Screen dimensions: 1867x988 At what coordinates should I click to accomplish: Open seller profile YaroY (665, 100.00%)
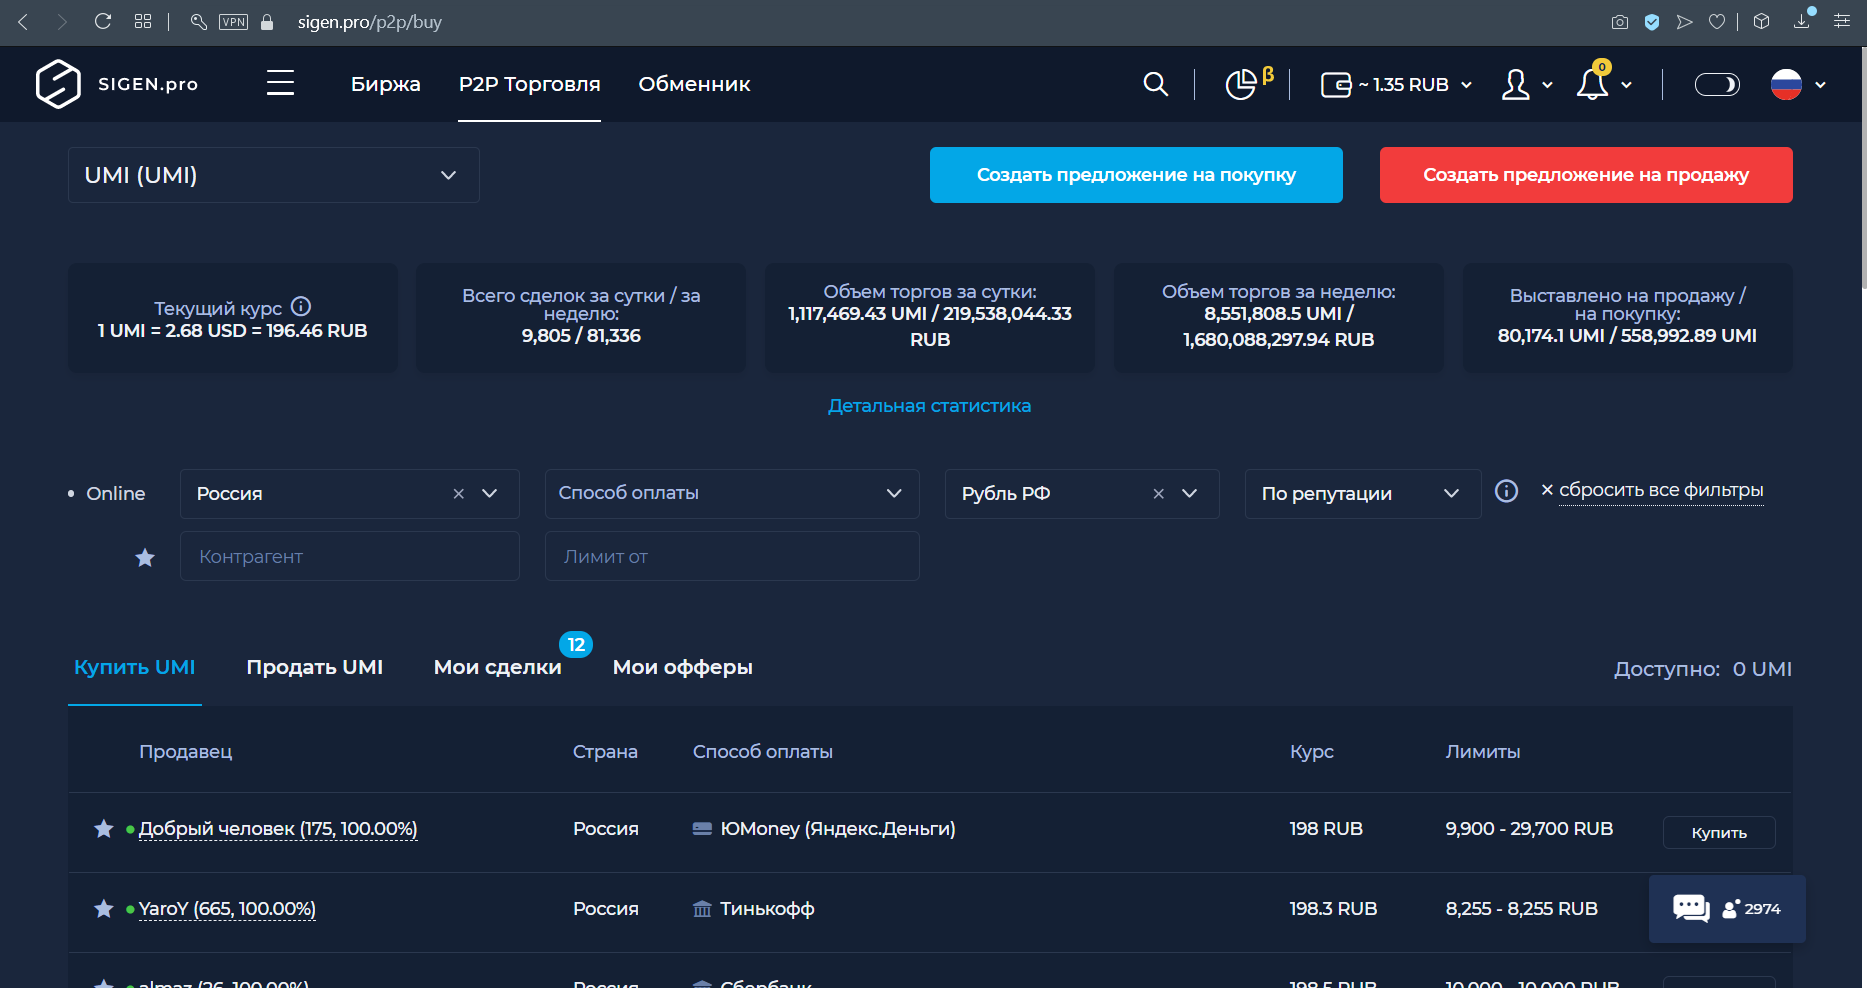[x=227, y=909]
